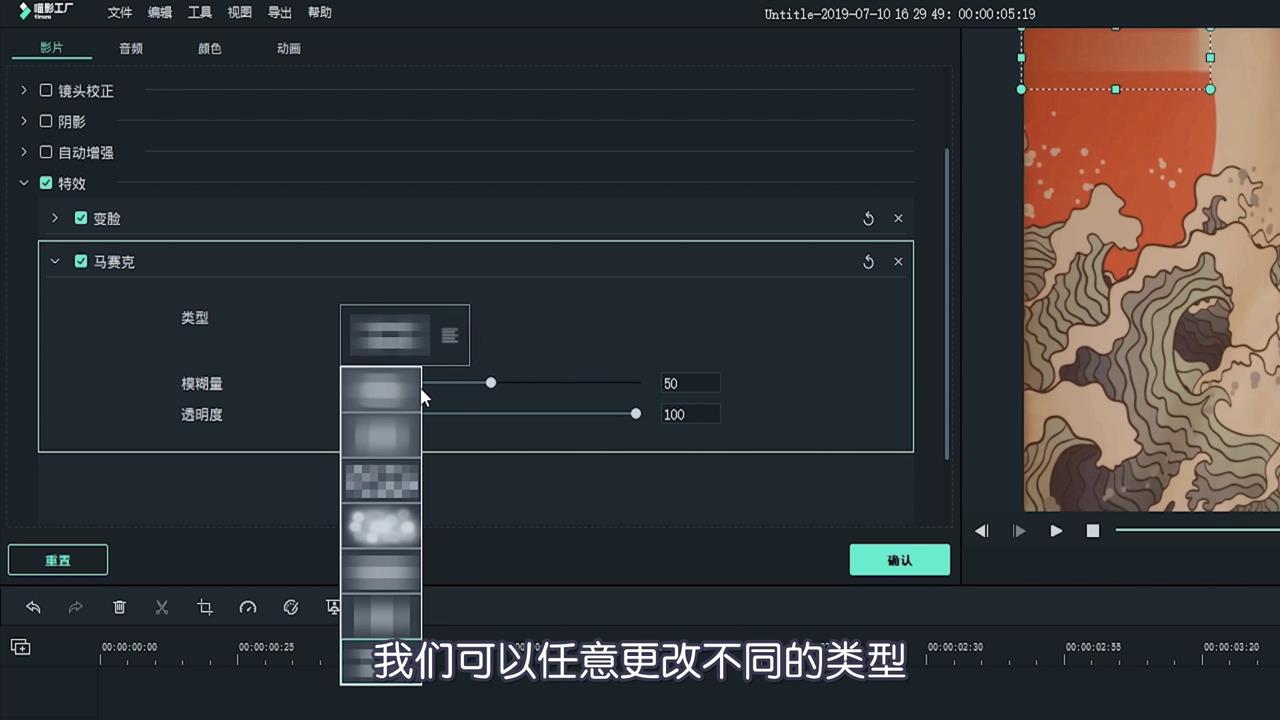This screenshot has height=720, width=1280.
Task: Click the Filmora logo icon
Action: [x=46, y=12]
